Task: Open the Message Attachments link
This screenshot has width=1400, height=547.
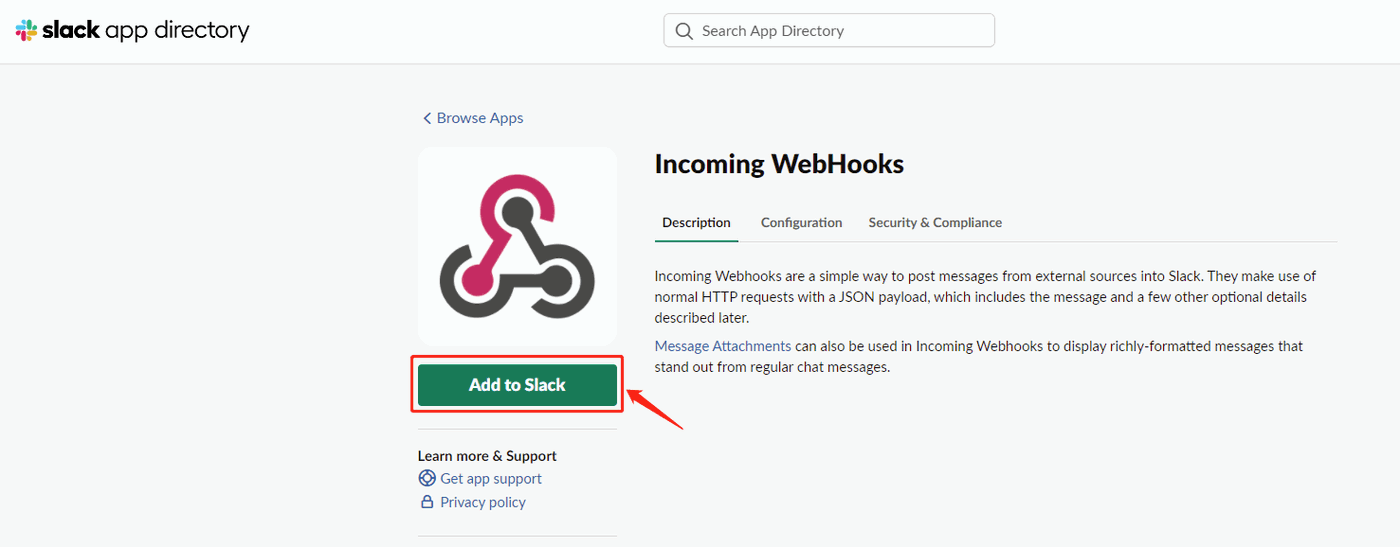Action: pos(723,346)
